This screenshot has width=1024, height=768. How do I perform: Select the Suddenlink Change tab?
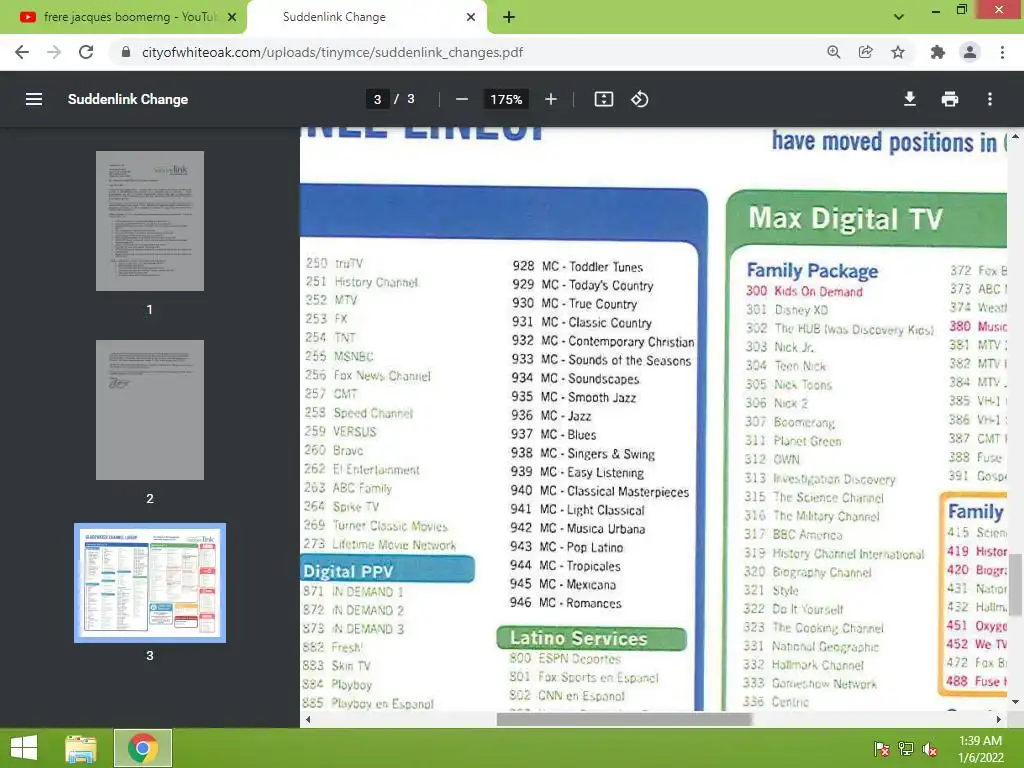coord(368,17)
